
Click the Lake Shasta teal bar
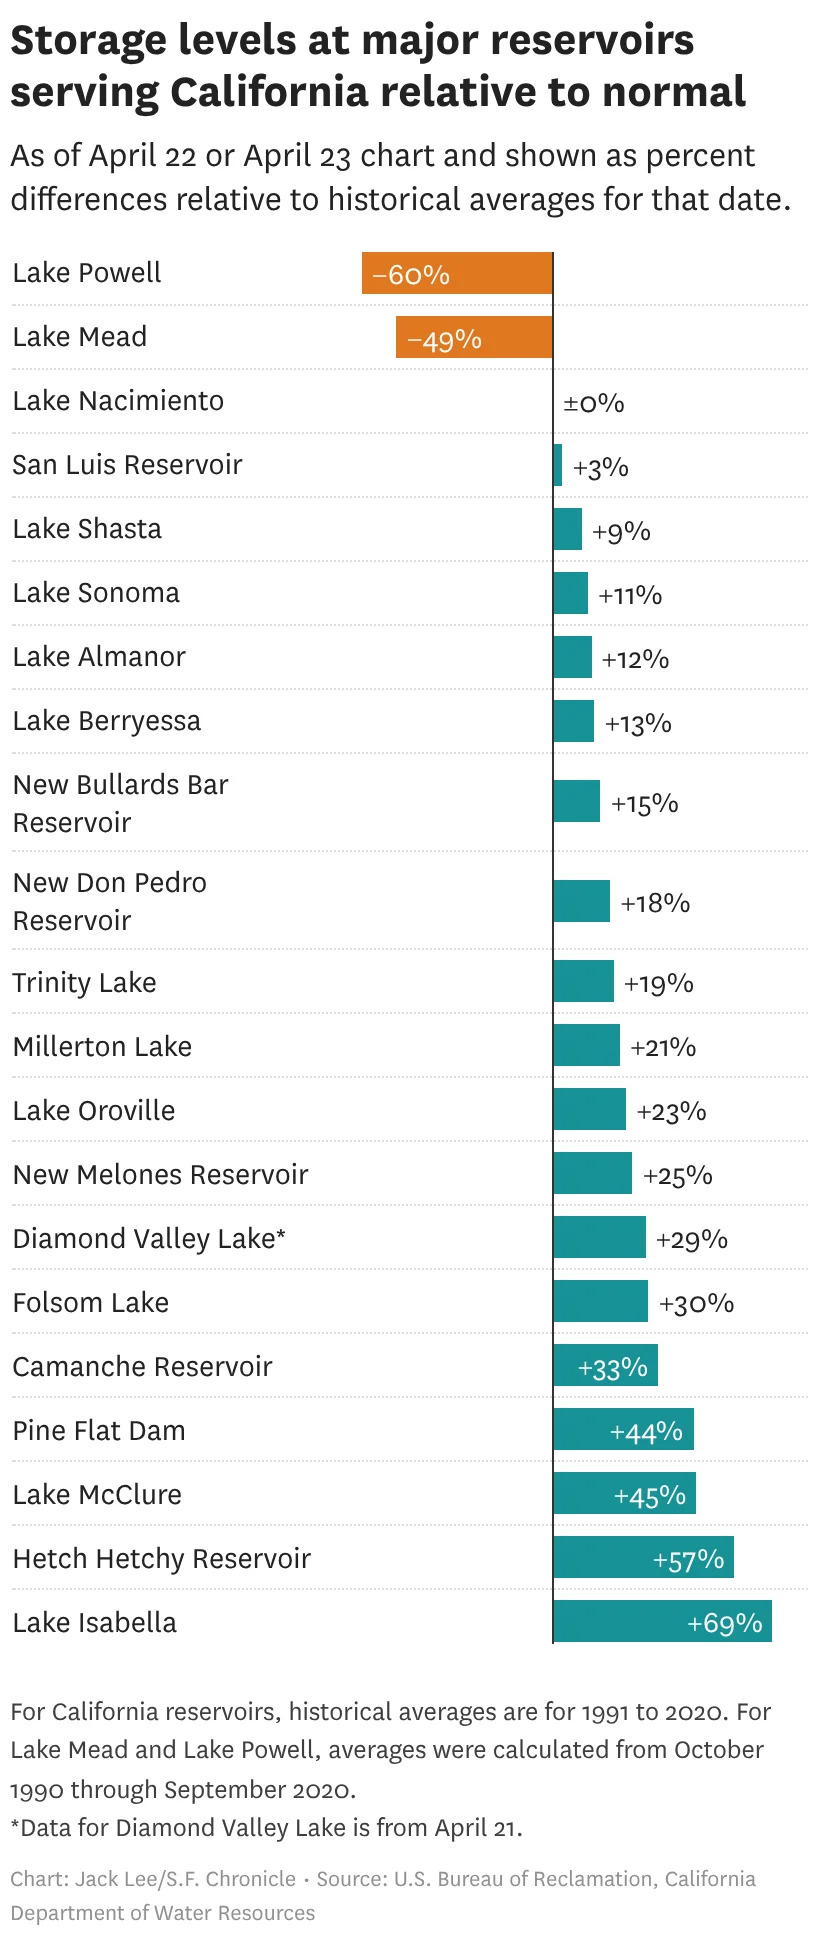(567, 529)
